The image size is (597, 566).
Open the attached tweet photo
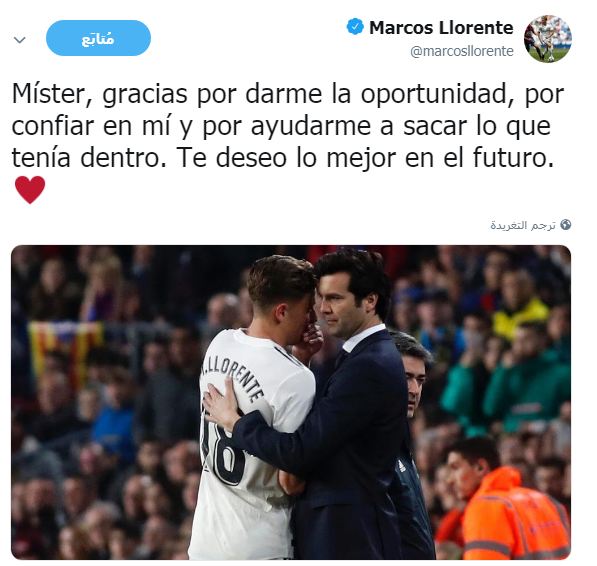point(291,402)
